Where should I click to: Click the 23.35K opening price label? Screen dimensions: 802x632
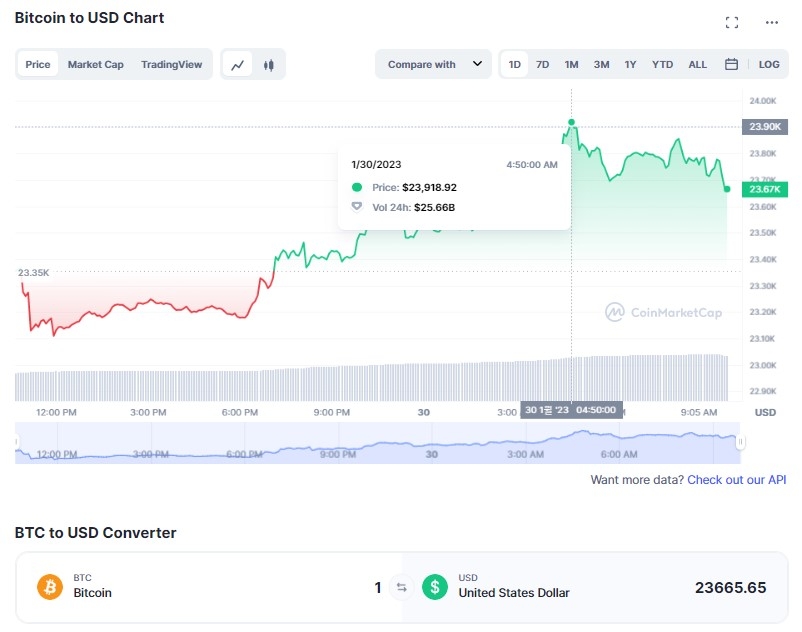34,273
